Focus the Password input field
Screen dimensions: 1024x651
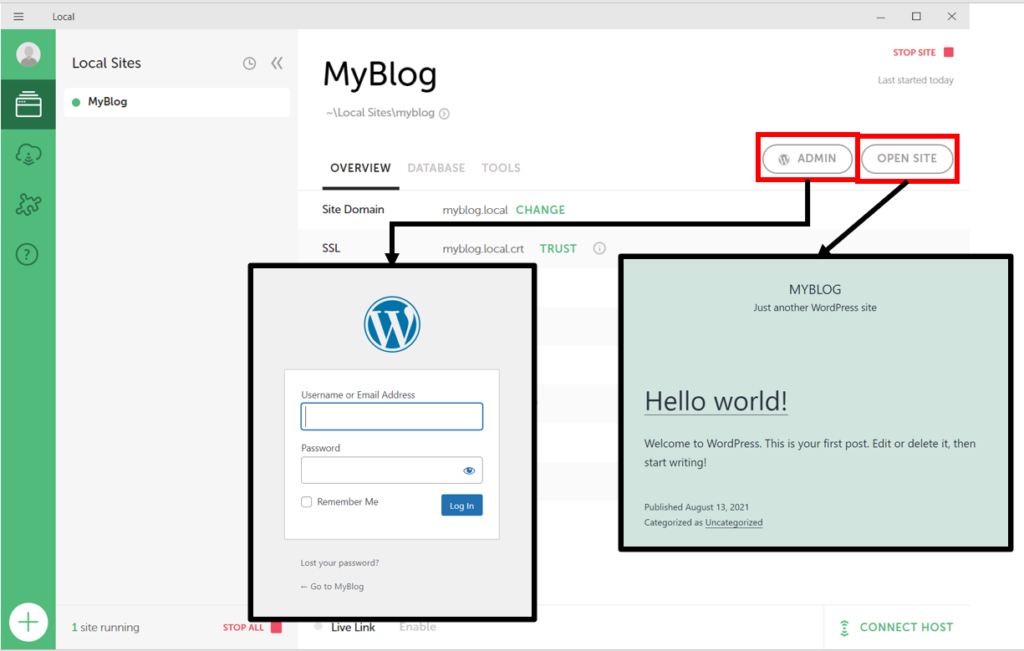tap(392, 470)
